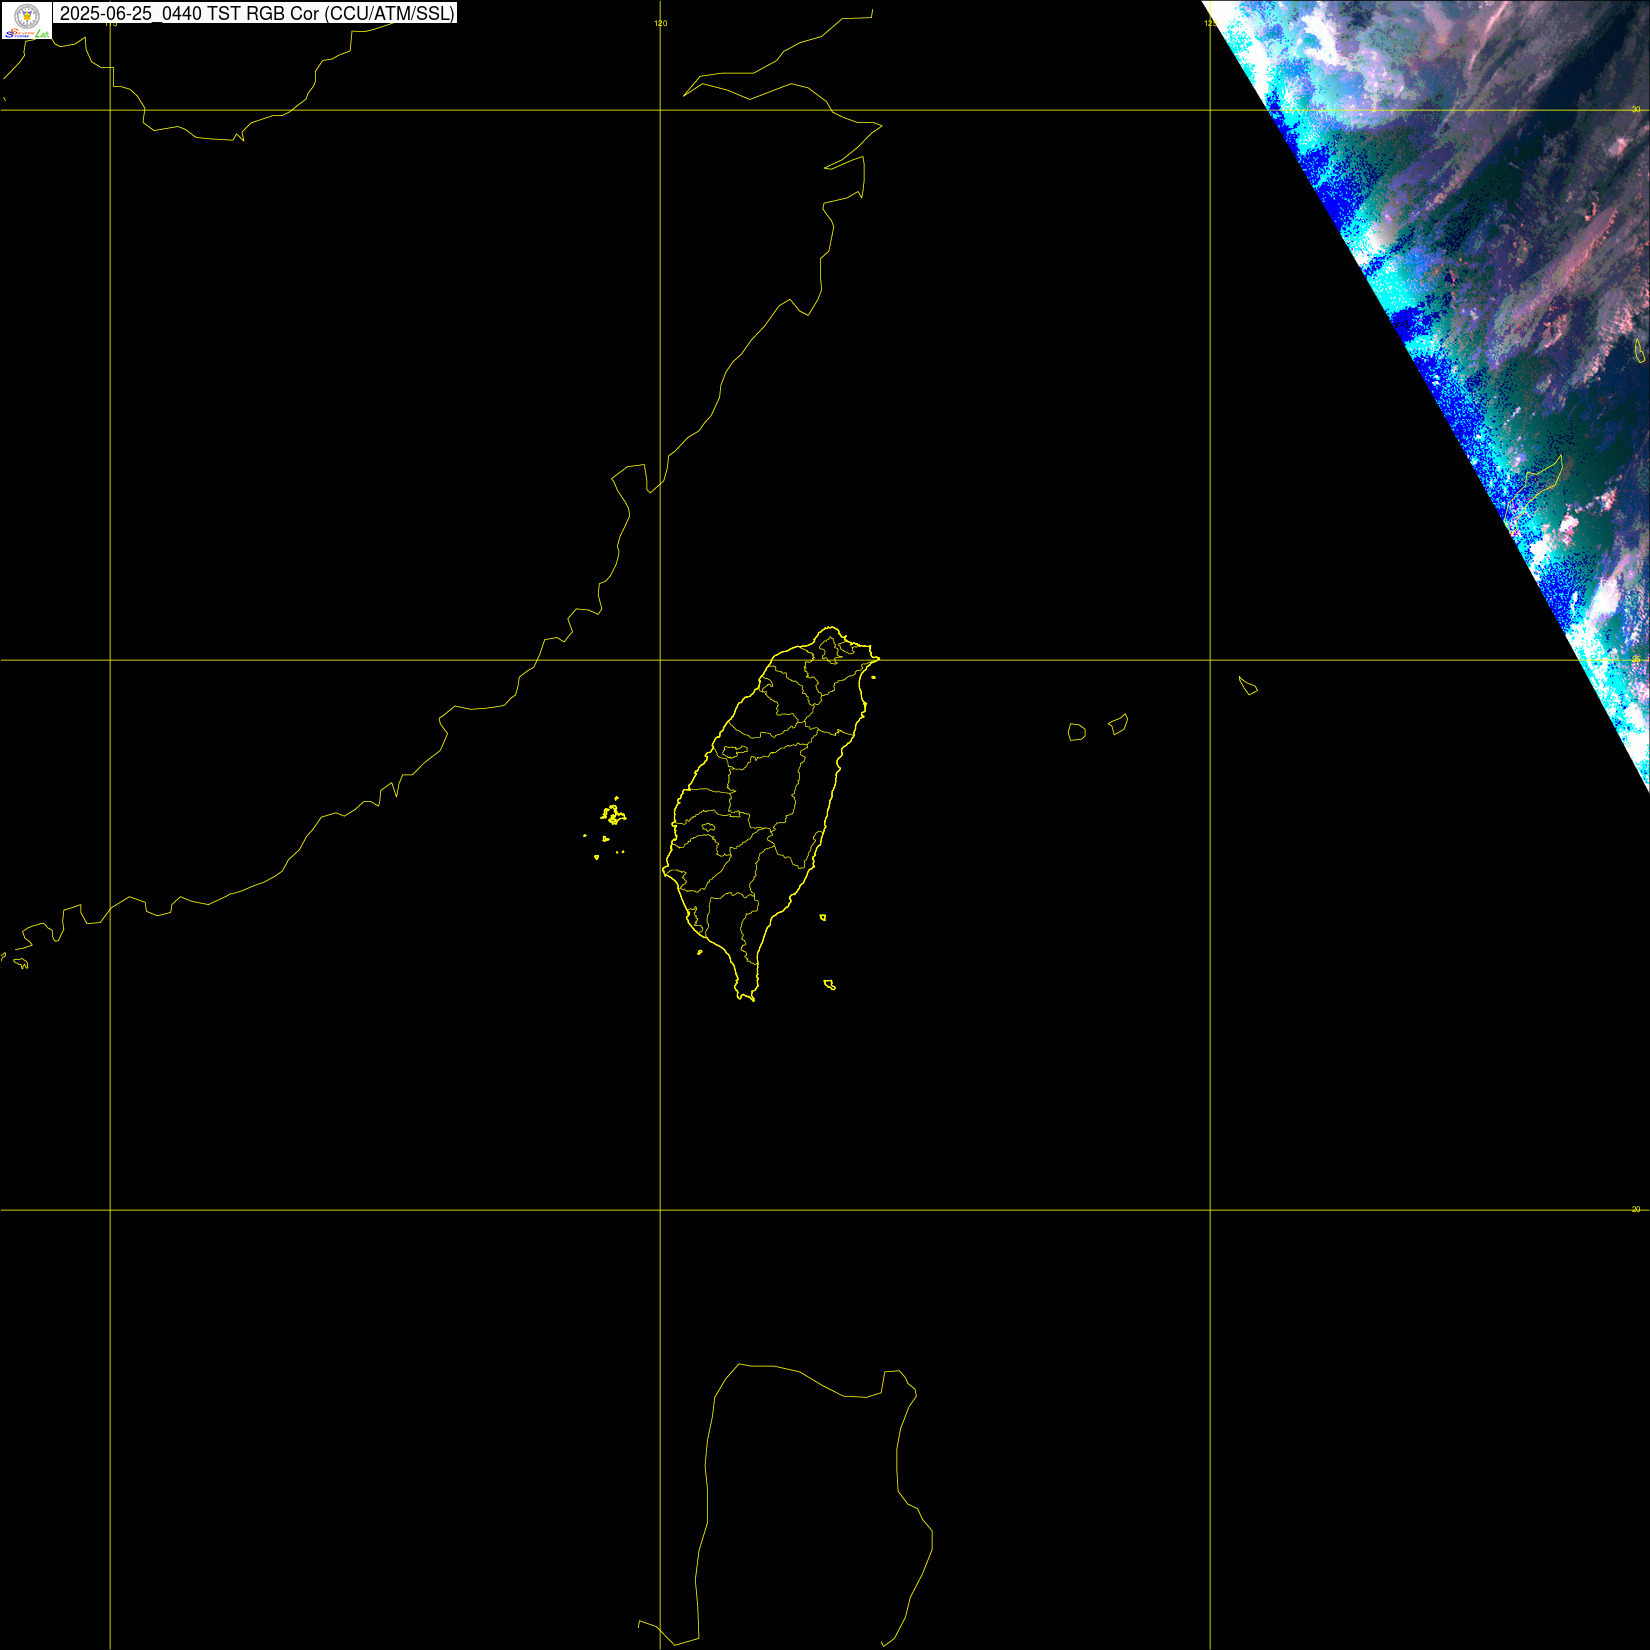Click the 30 latitude label at right
Image resolution: width=1650 pixels, height=1650 pixels.
(x=1636, y=109)
